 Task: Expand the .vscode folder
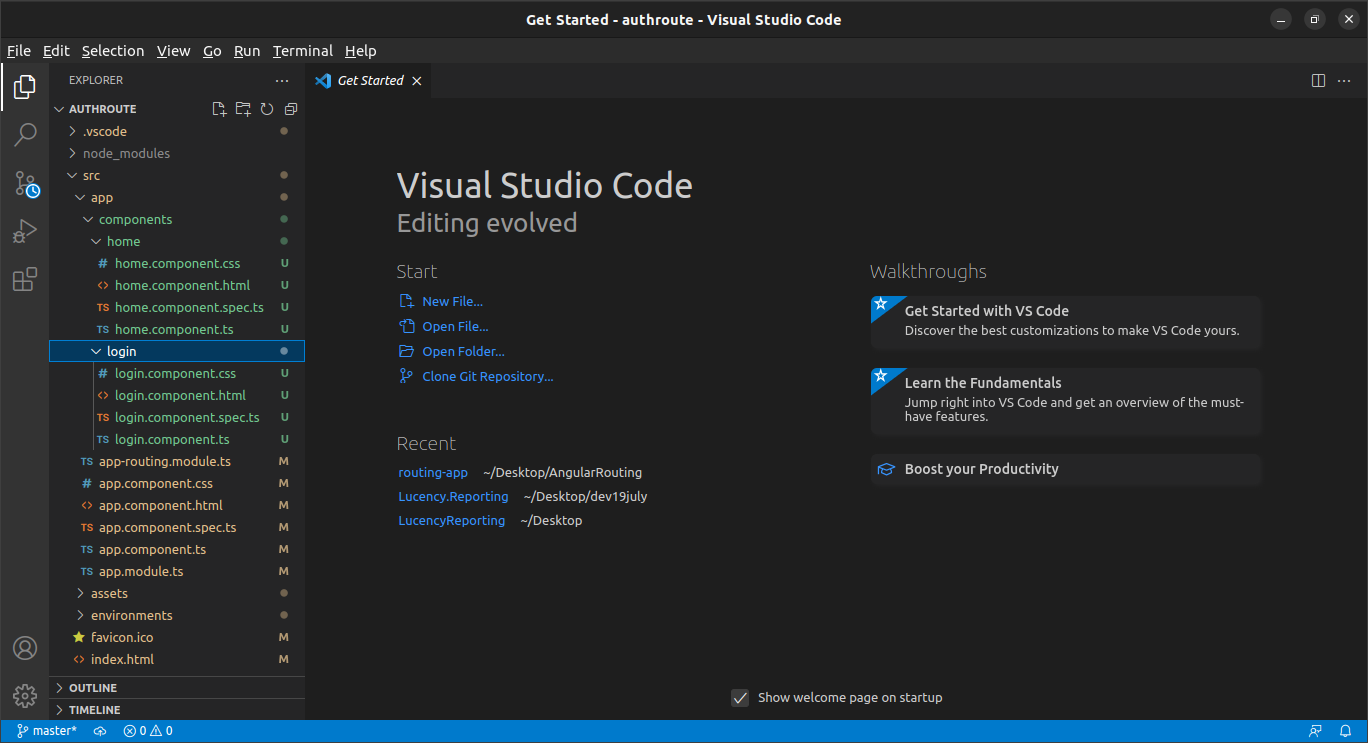(177, 131)
